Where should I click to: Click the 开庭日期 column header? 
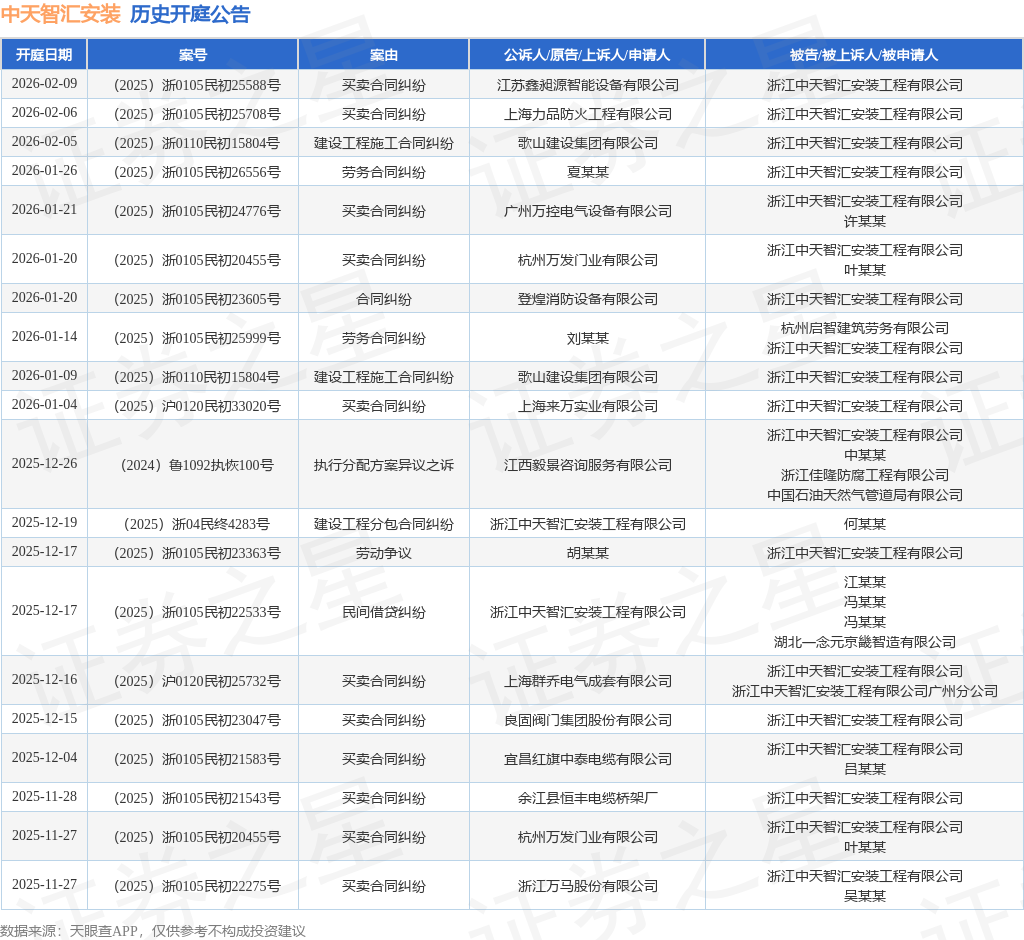[x=44, y=55]
